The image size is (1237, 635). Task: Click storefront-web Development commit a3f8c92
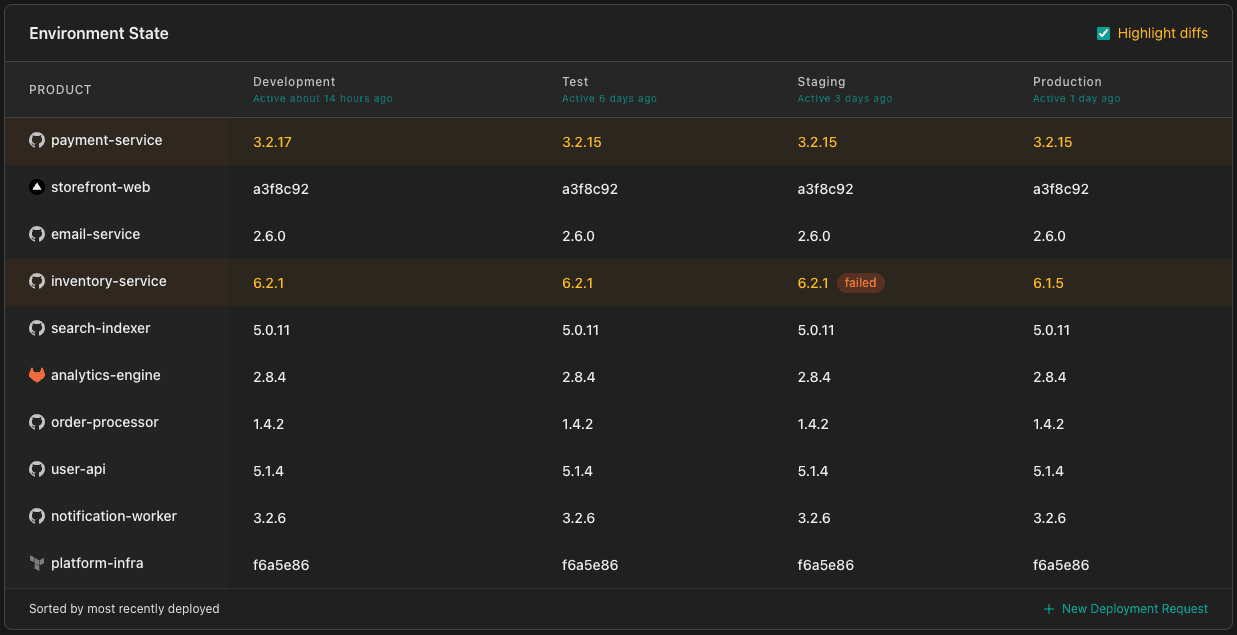tap(281, 189)
